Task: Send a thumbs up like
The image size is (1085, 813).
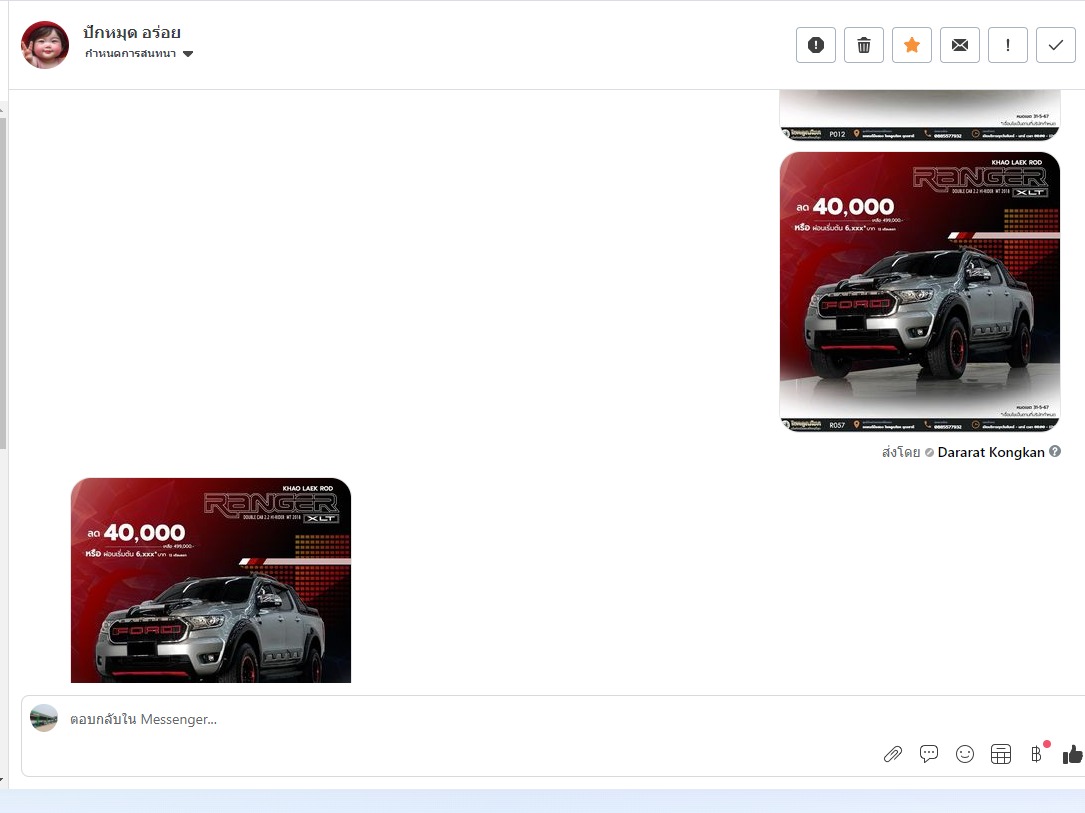Action: pos(1073,754)
